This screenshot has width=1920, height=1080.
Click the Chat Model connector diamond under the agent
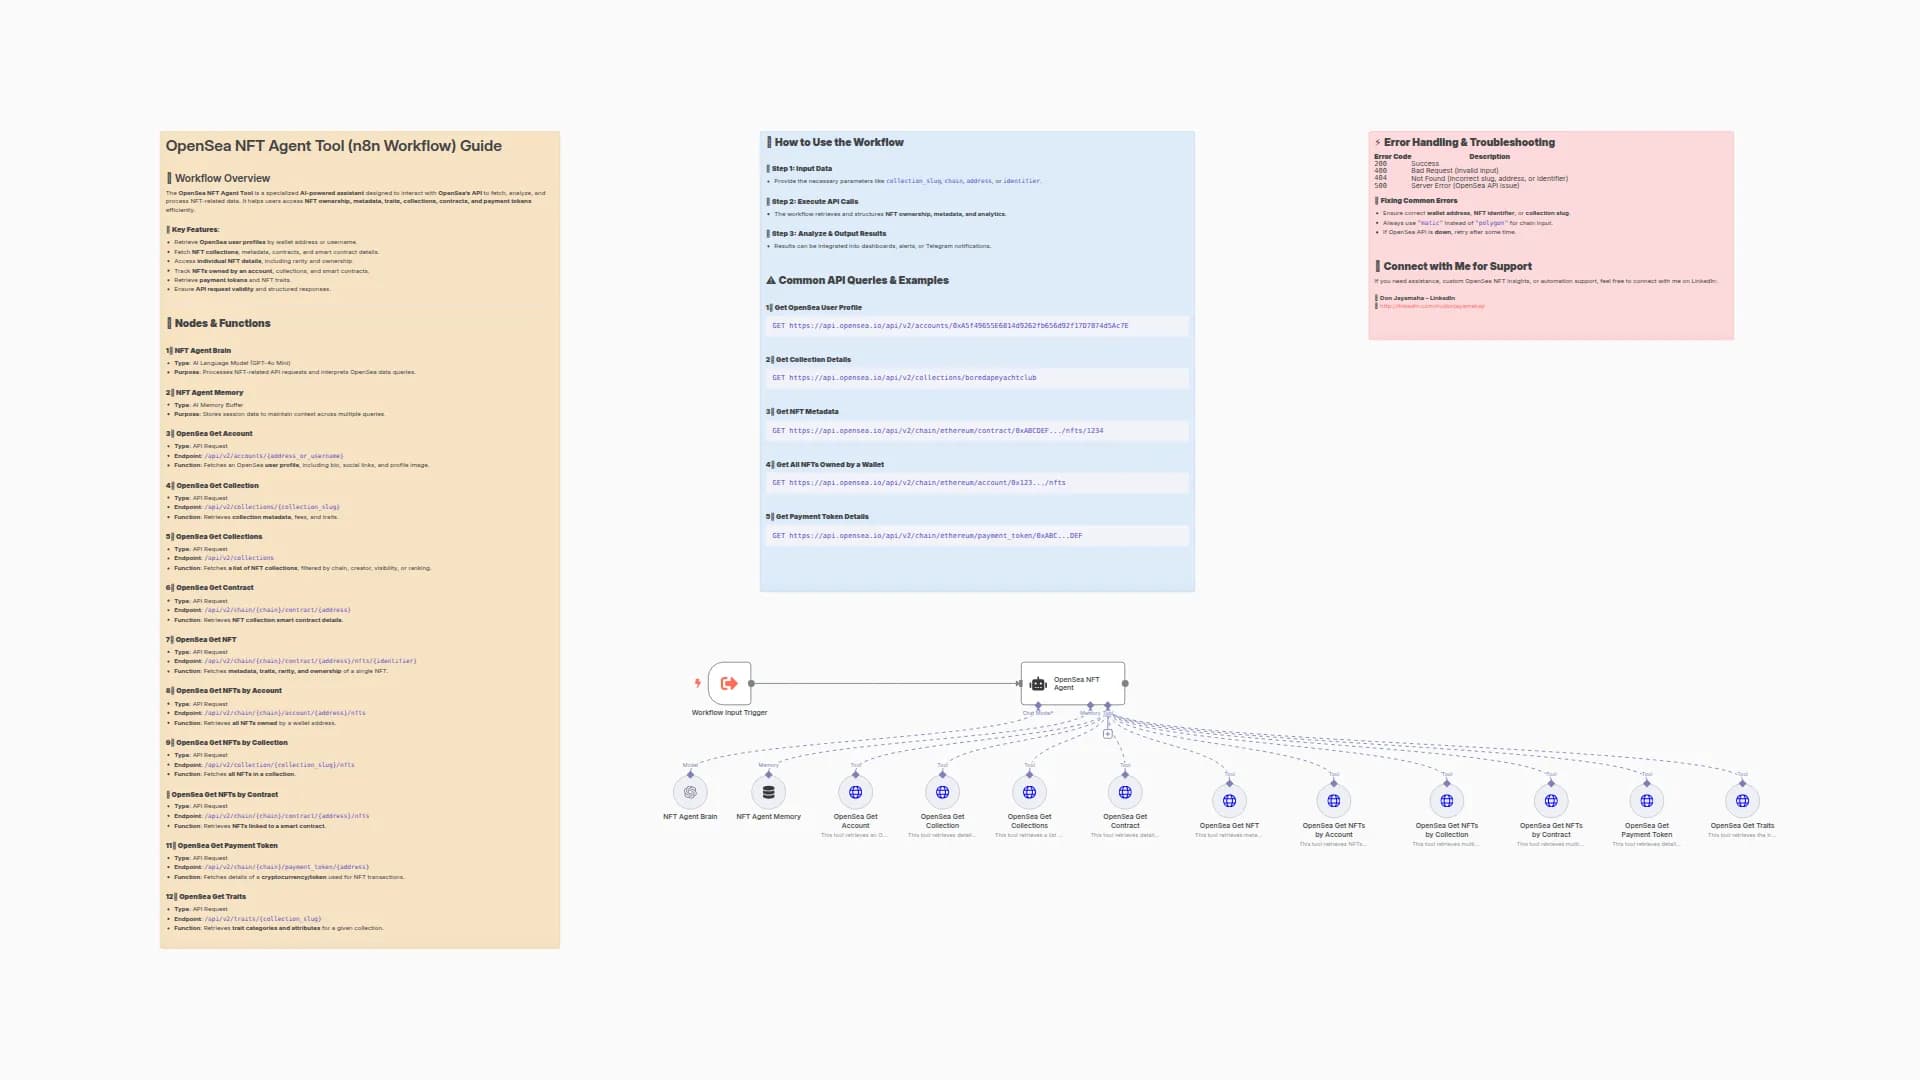pyautogui.click(x=1038, y=706)
